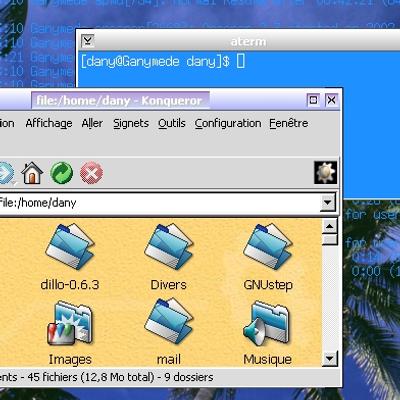Viewport: 400px width, 400px height.
Task: Select the Musique folder label
Action: tap(267, 359)
